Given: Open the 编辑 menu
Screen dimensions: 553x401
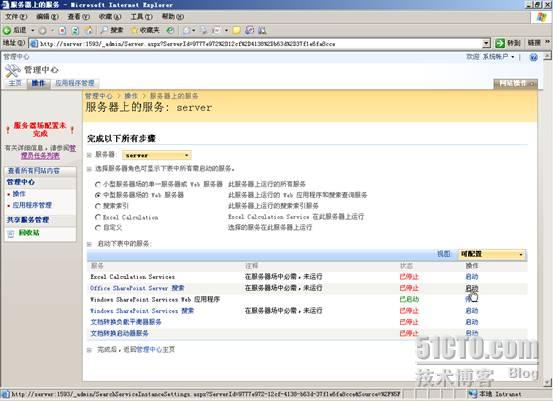Looking at the screenshot, I should click(47, 17).
